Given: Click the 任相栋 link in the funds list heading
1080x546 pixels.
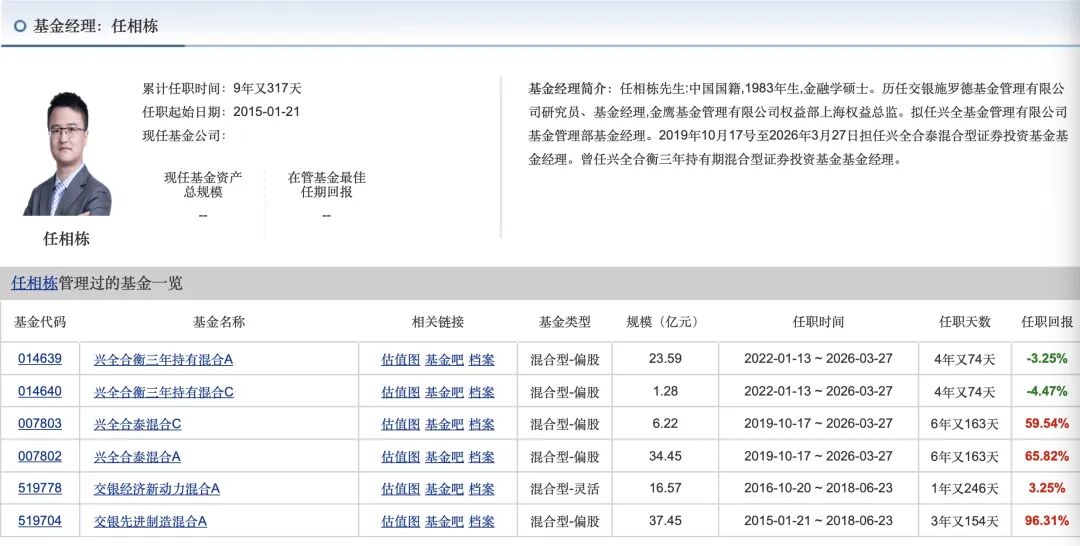Looking at the screenshot, I should tap(34, 283).
